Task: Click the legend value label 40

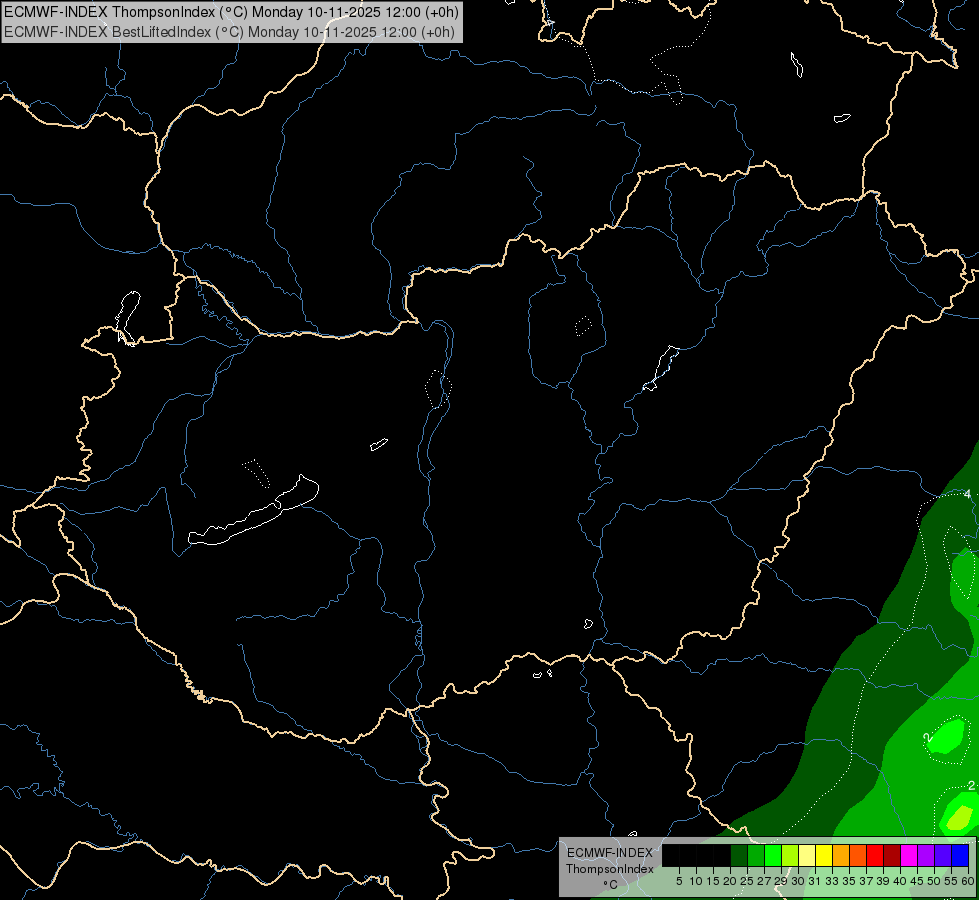Action: click(x=900, y=881)
